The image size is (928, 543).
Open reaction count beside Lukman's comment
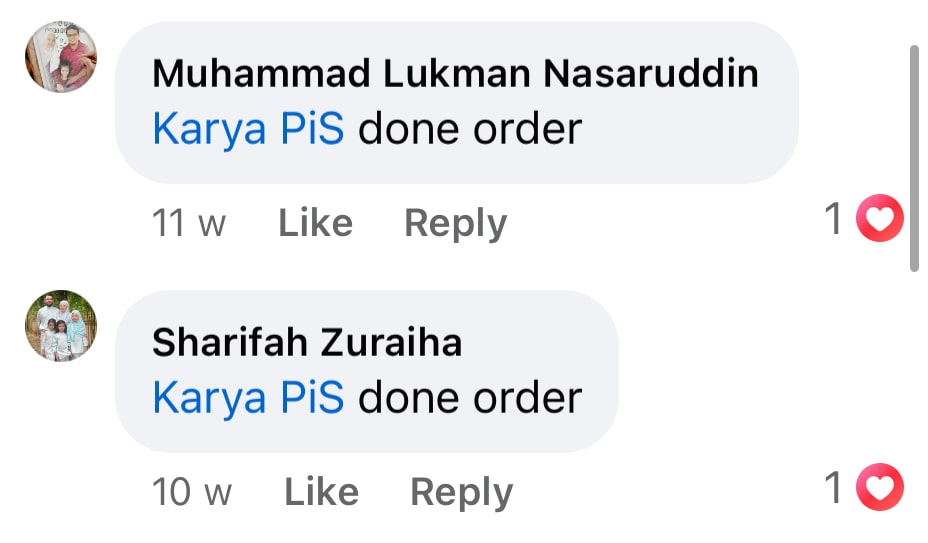[x=833, y=218]
